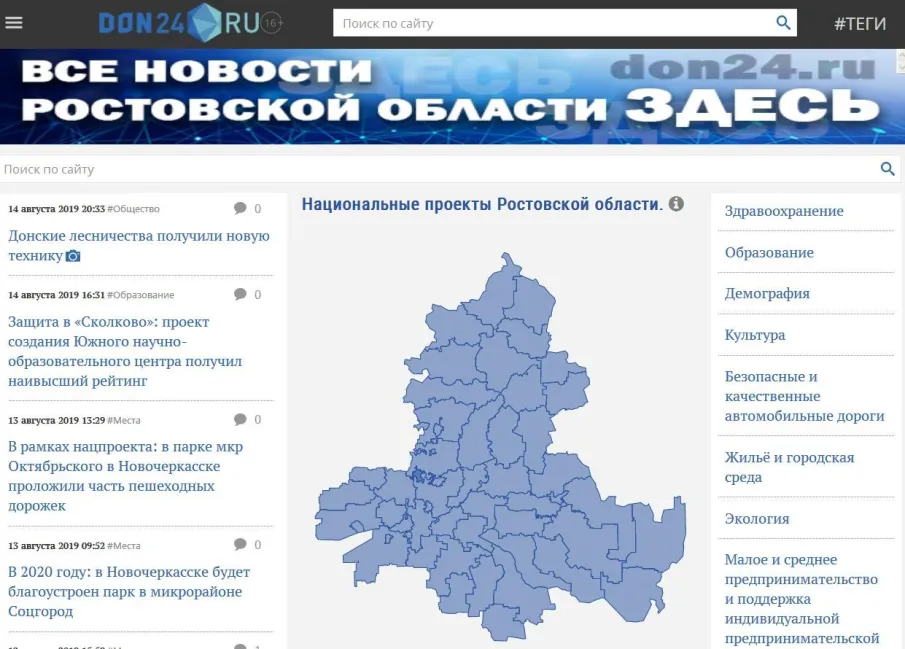Select Здравоохранение project category
Image resolution: width=905 pixels, height=649 pixels.
784,211
